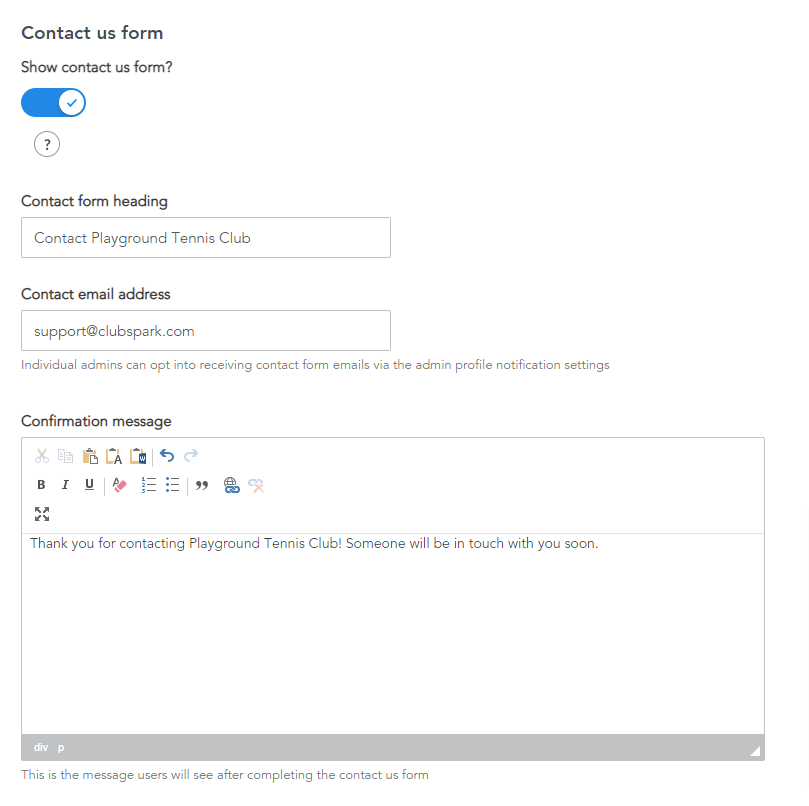Toggle Bold formatting
Image resolution: width=809 pixels, height=806 pixels.
click(x=41, y=485)
